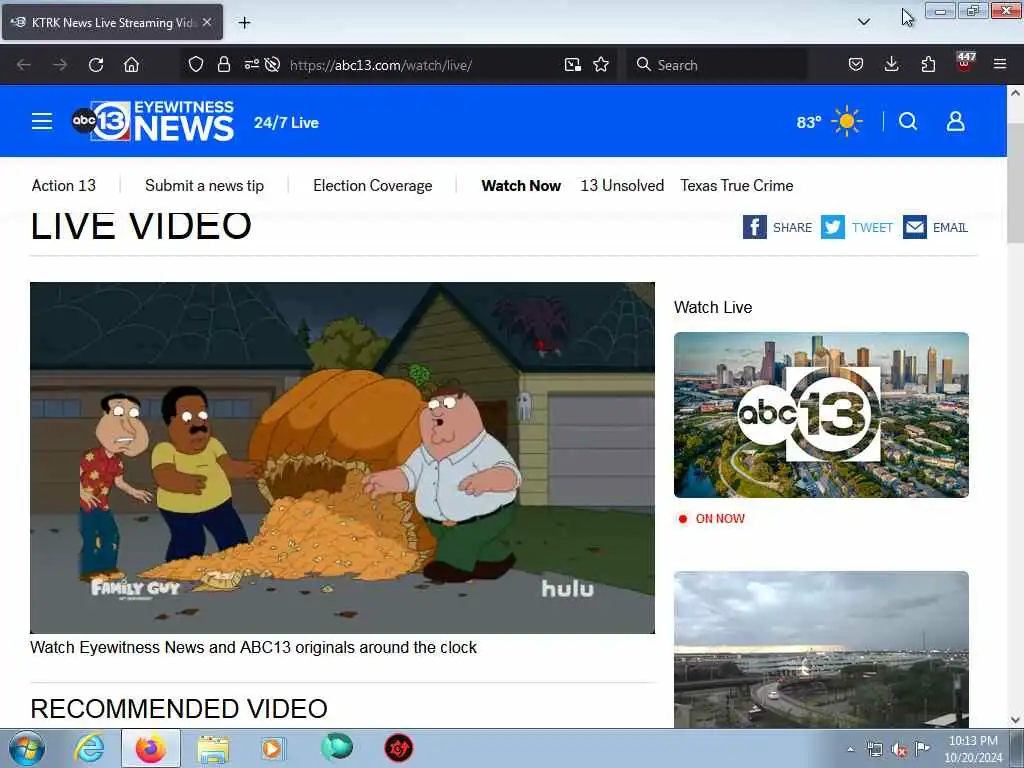The width and height of the screenshot is (1024, 768).
Task: Share via the Twitter bird icon
Action: pyautogui.click(x=833, y=227)
